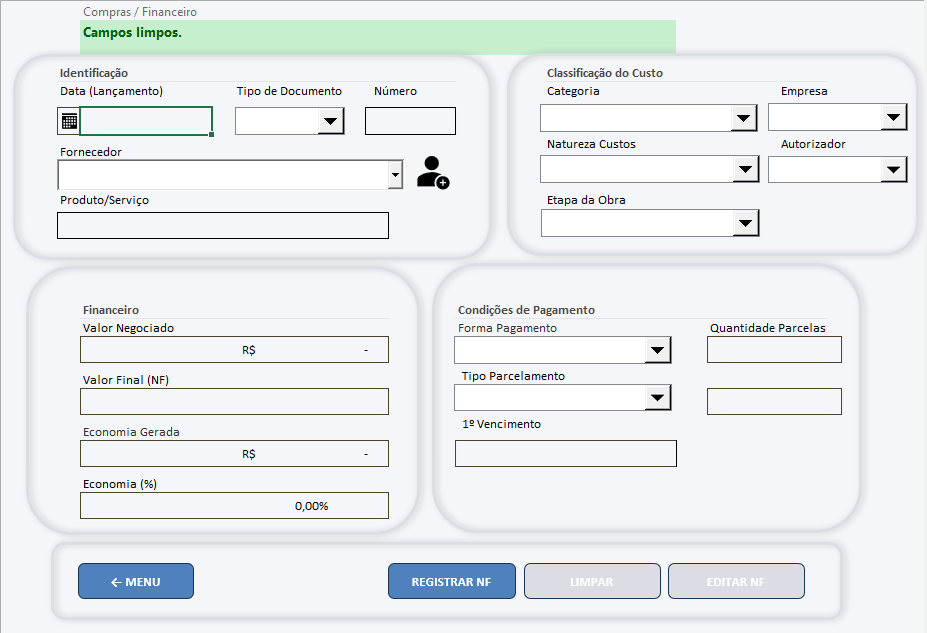
Task: Click the Número input field
Action: (410, 121)
